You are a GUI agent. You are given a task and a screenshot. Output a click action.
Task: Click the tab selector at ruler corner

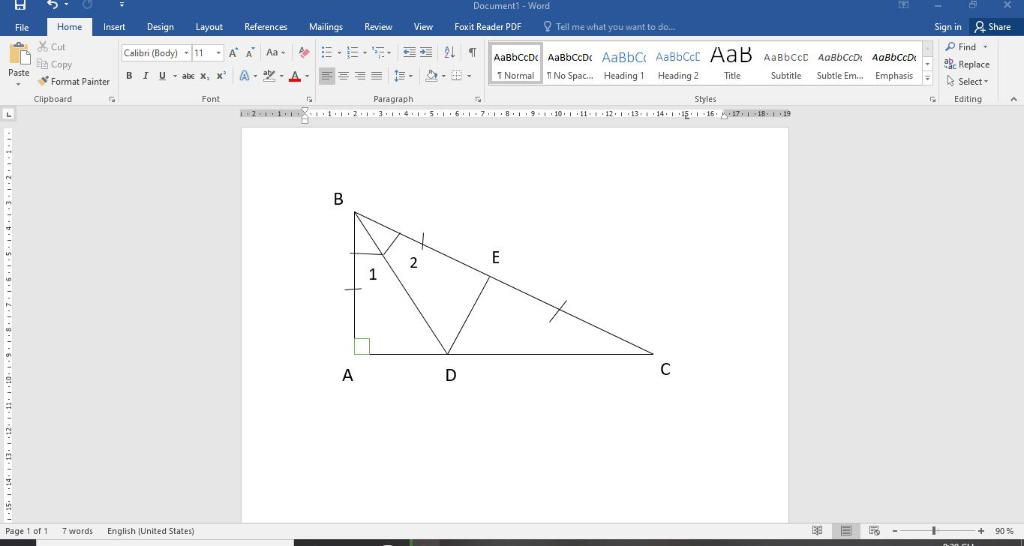tap(8, 114)
